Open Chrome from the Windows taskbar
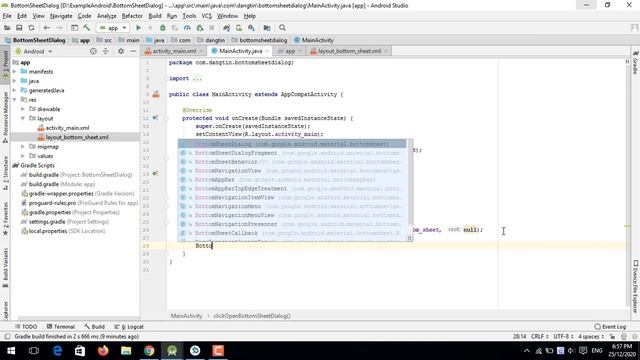640x360 pixels. pyautogui.click(x=149, y=351)
